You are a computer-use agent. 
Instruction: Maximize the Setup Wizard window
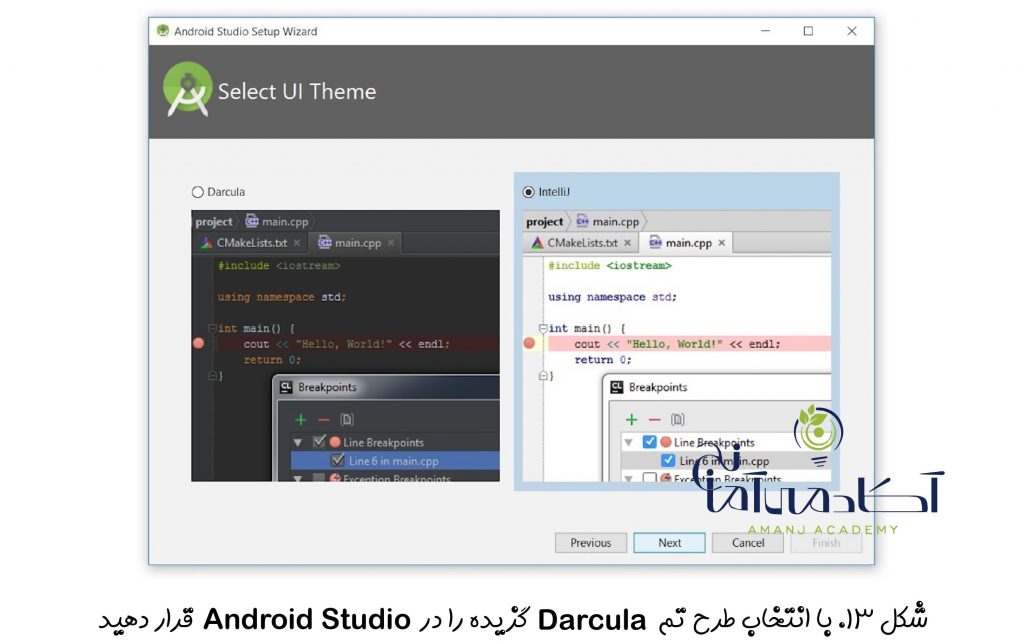pyautogui.click(x=808, y=31)
